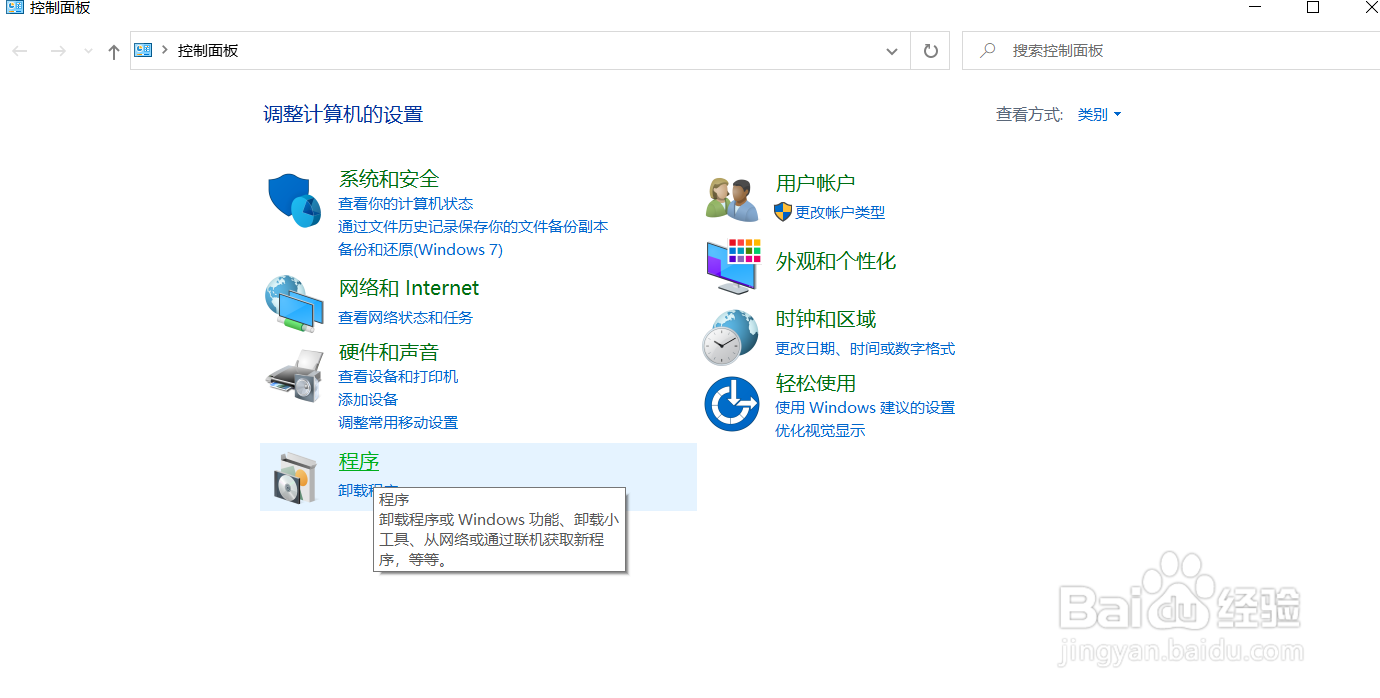This screenshot has height=698, width=1380.
Task: Open the Clock and Region globe icon
Action: (730, 336)
